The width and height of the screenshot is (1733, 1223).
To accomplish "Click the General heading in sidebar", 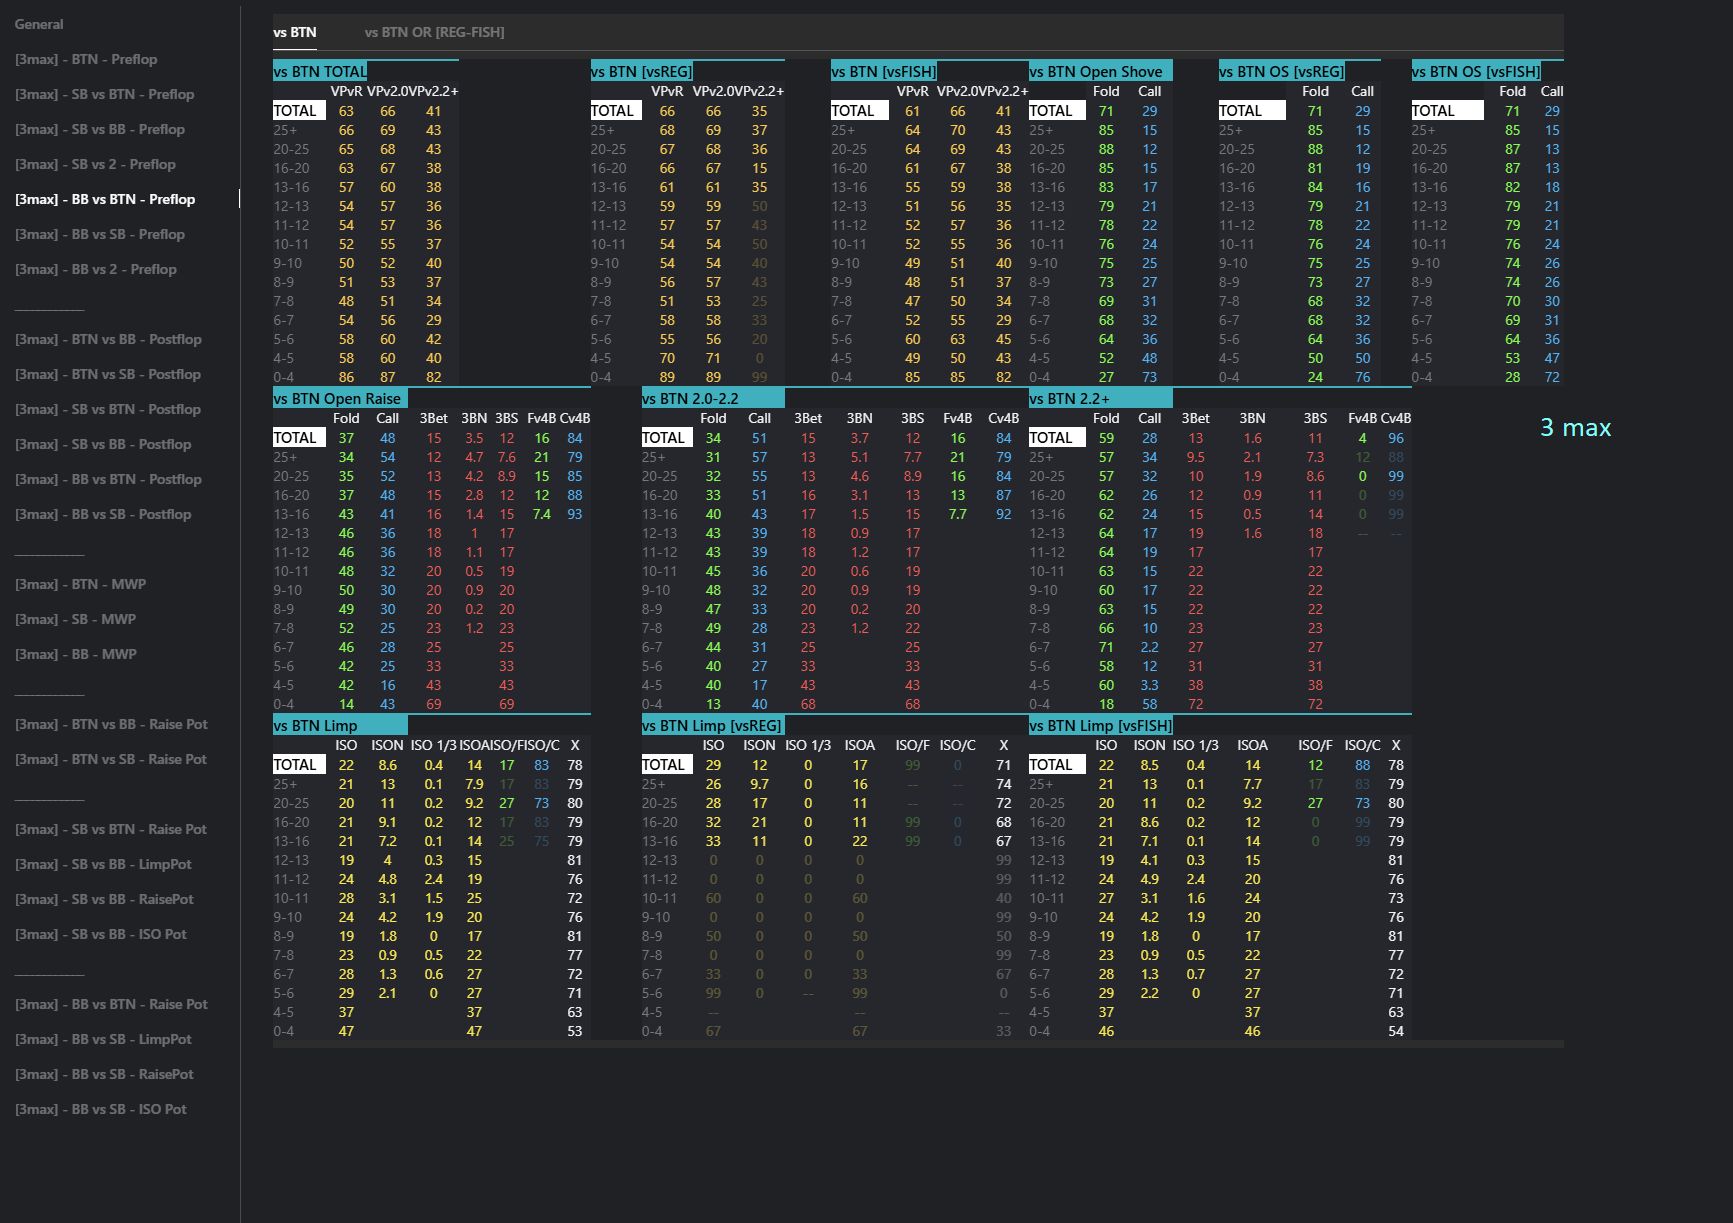I will pos(39,24).
